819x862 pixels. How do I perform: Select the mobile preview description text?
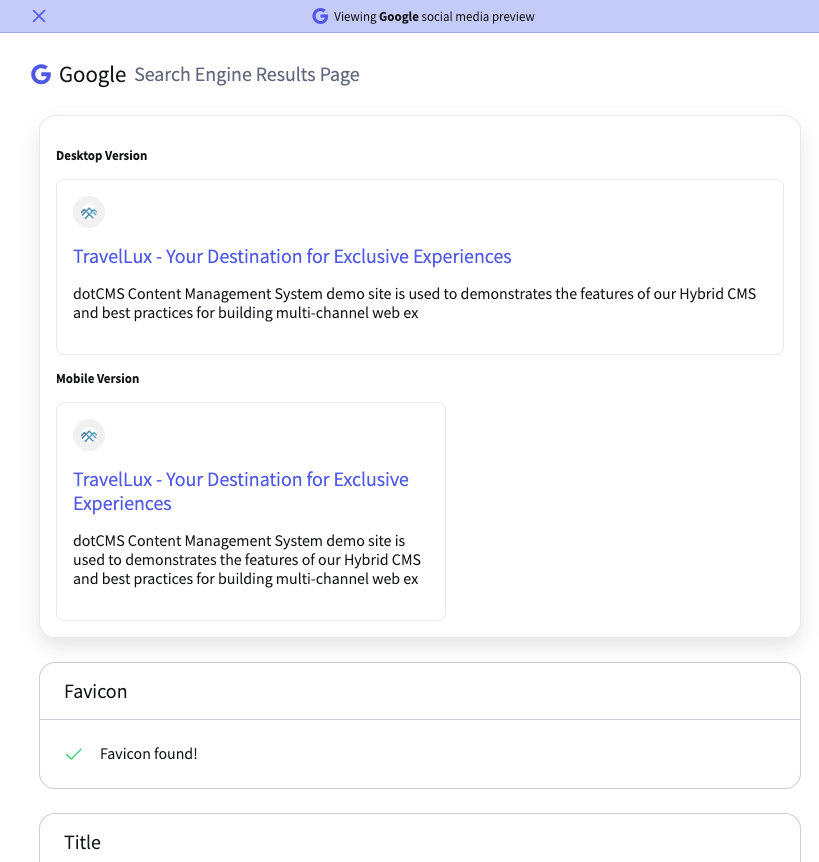[x=247, y=560]
